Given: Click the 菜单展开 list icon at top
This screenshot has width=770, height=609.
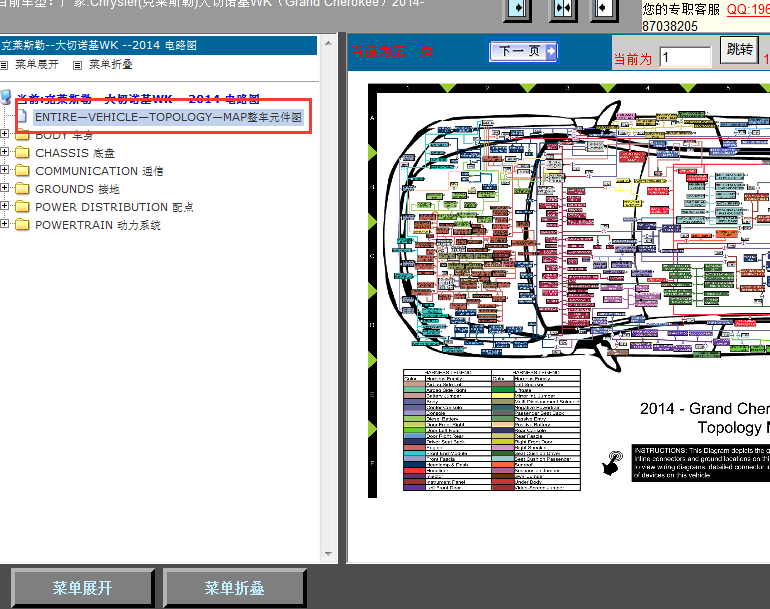Looking at the screenshot, I should (4, 65).
